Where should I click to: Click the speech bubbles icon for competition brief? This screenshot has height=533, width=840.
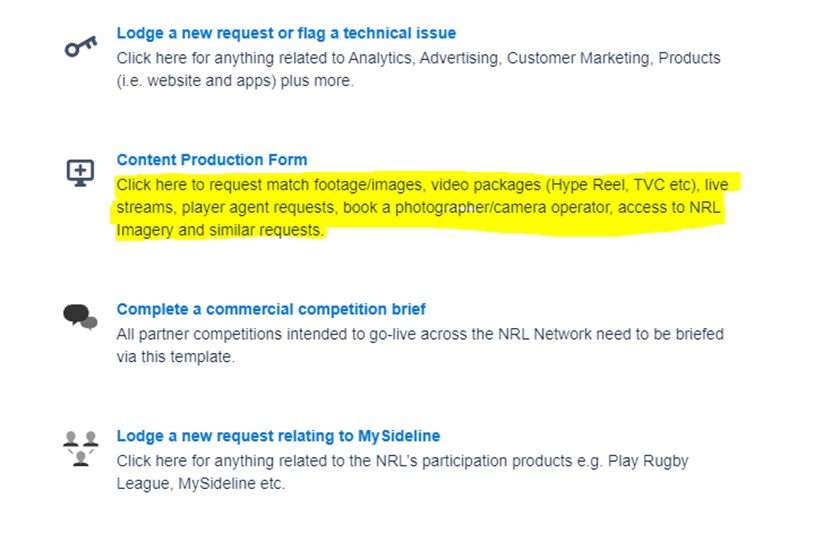click(80, 316)
